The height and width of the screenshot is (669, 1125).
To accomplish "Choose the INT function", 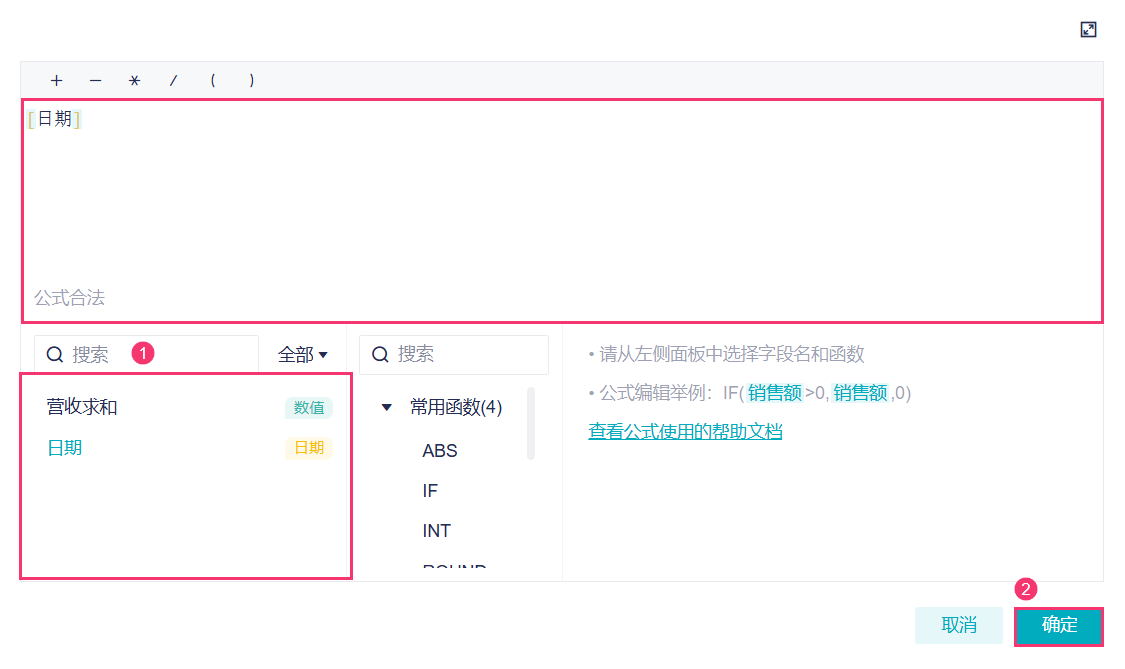I will click(436, 531).
